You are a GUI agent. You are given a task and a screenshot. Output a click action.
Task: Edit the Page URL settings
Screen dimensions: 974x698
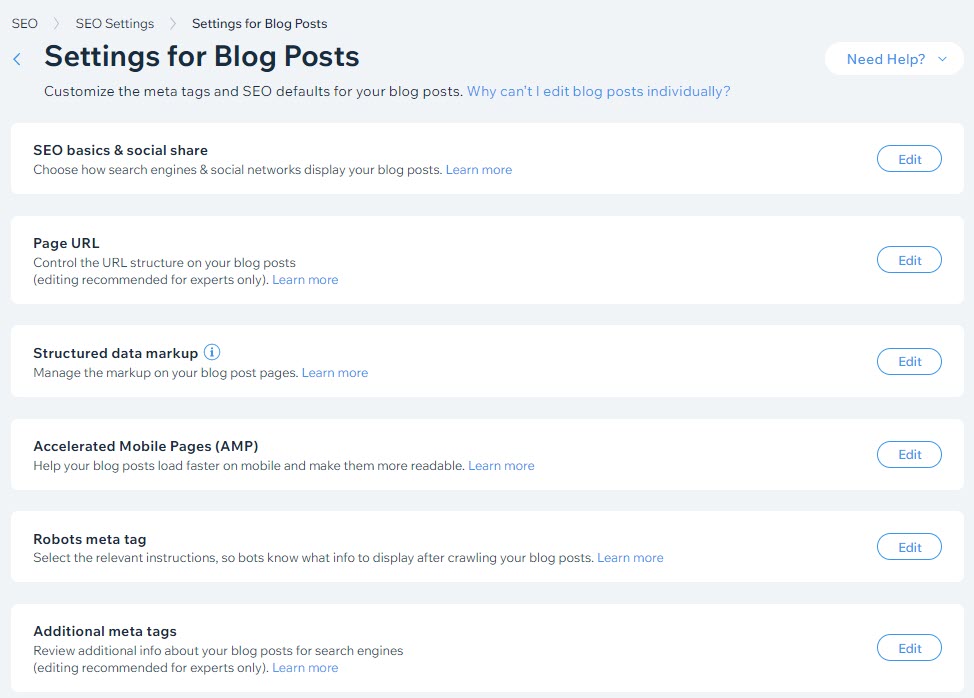[909, 260]
